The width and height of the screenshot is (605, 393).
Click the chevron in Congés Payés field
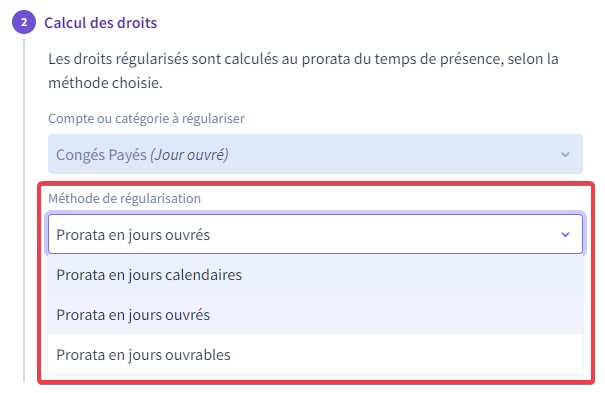(x=565, y=155)
